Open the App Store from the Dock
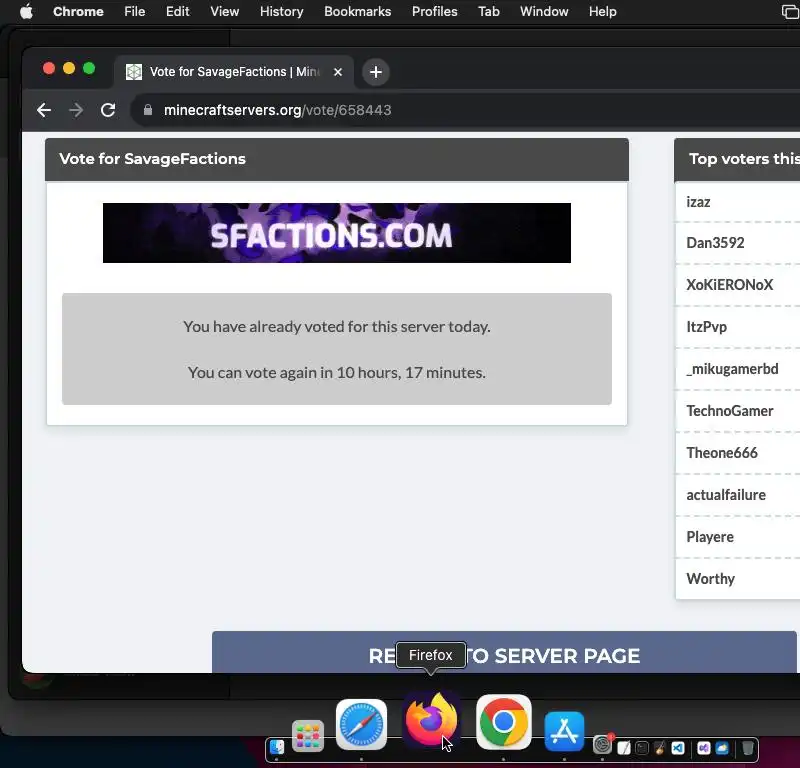Screen dimensions: 800x768 click(564, 731)
